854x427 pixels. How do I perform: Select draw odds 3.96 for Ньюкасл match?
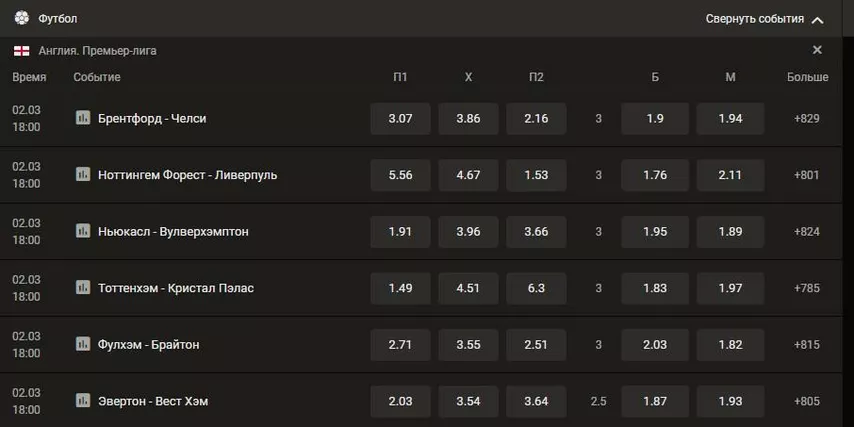click(468, 231)
